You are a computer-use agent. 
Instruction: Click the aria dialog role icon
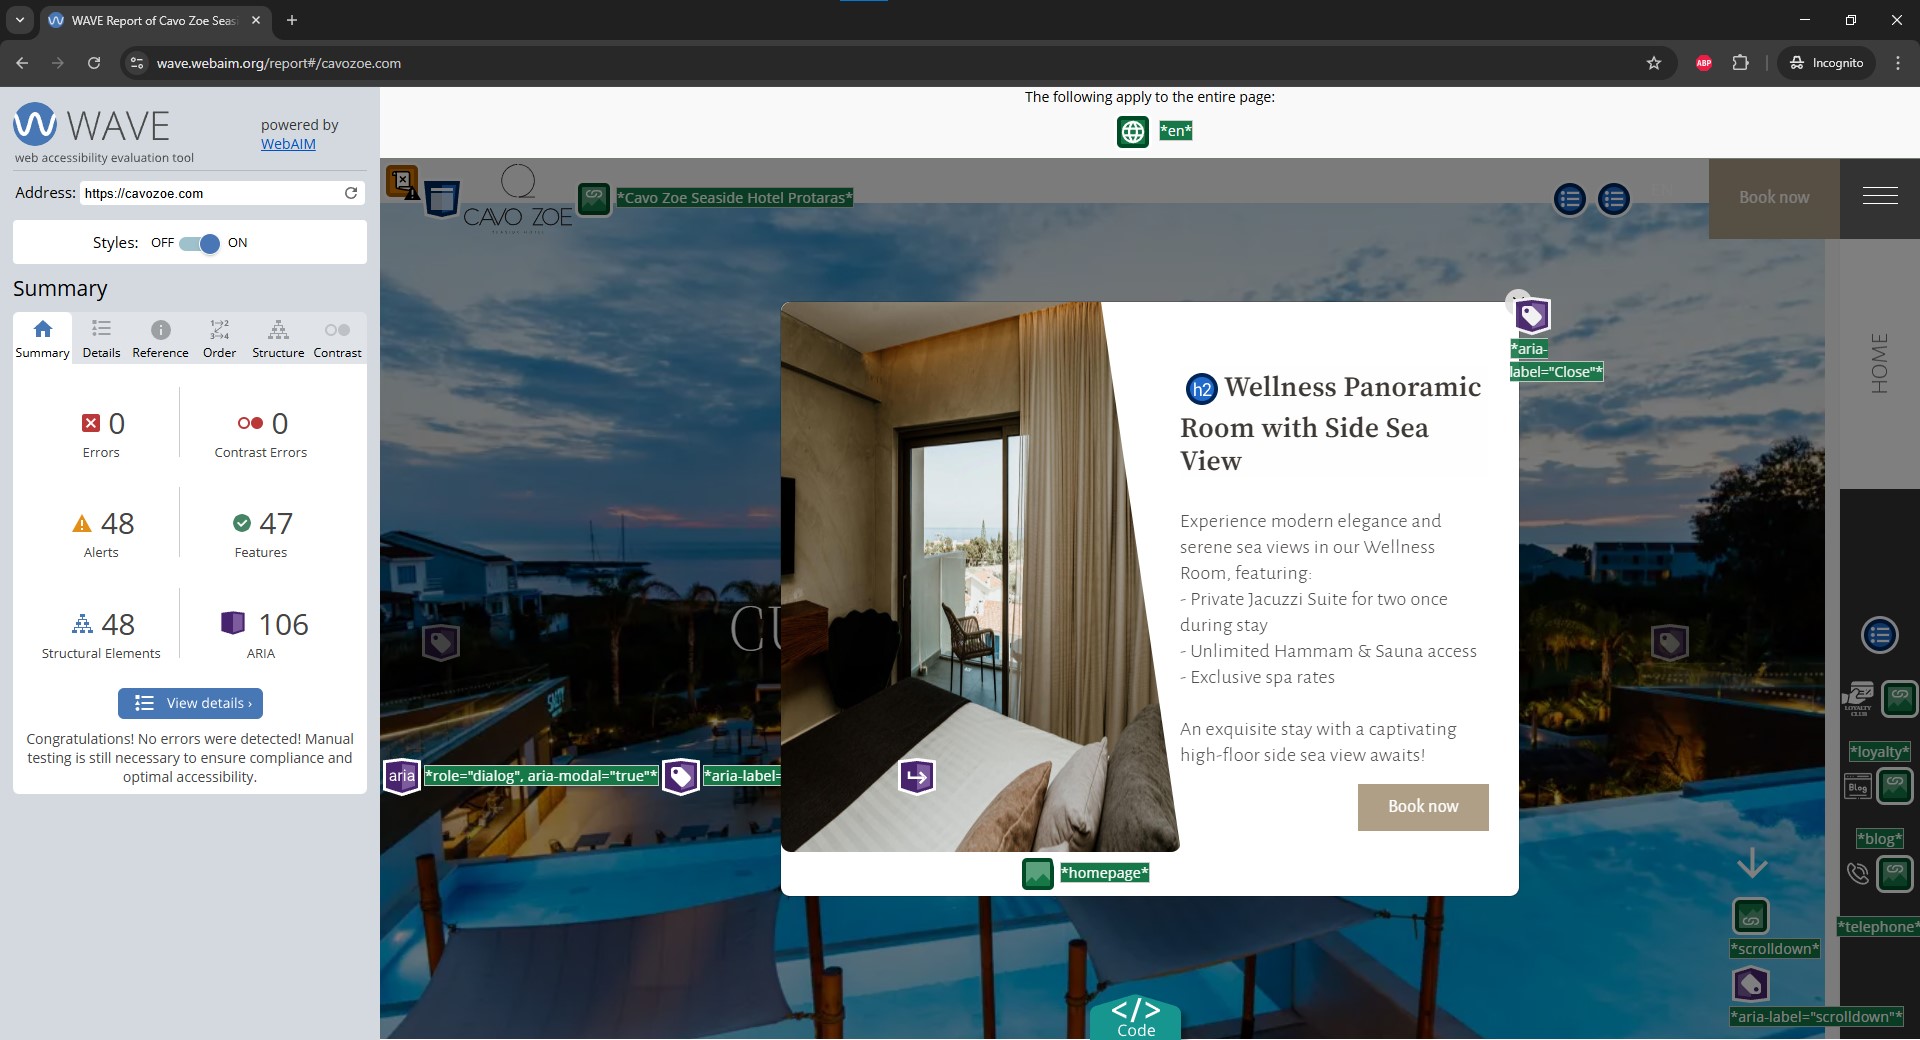pyautogui.click(x=401, y=776)
